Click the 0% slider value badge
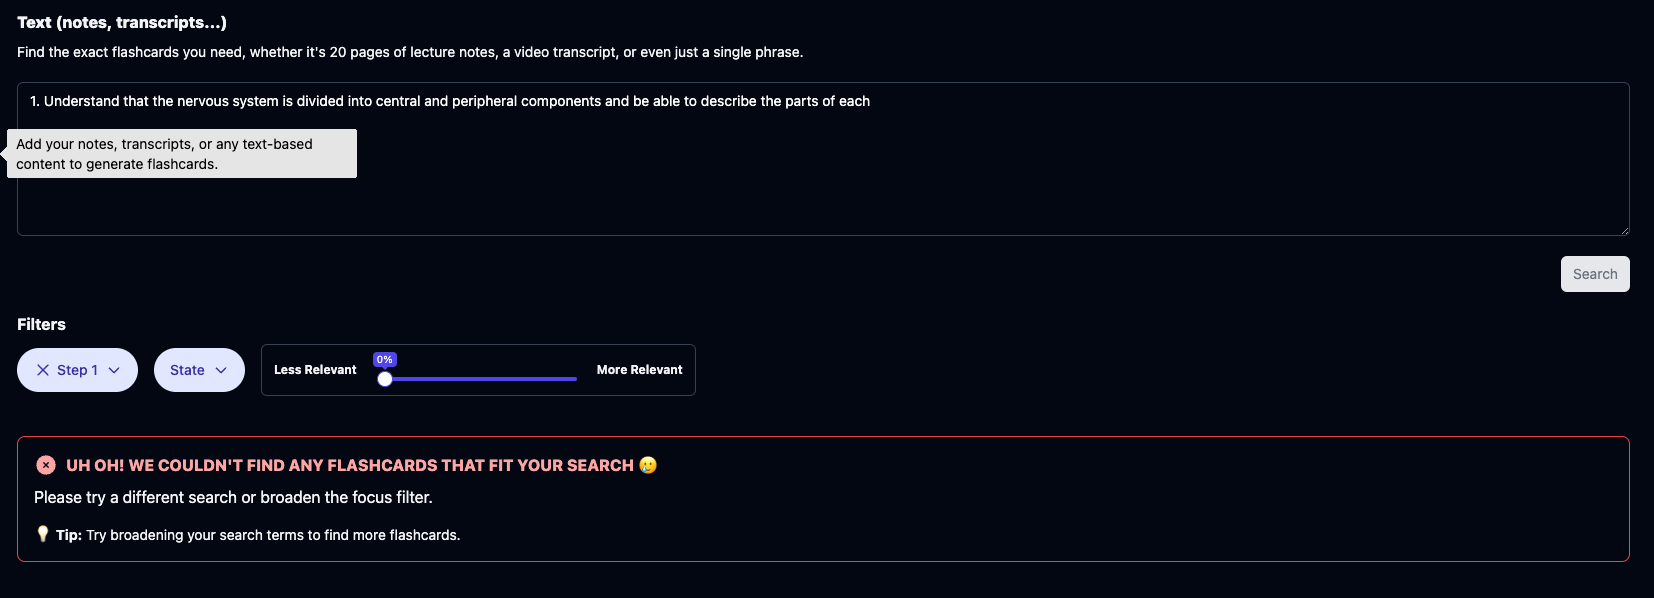 (385, 359)
